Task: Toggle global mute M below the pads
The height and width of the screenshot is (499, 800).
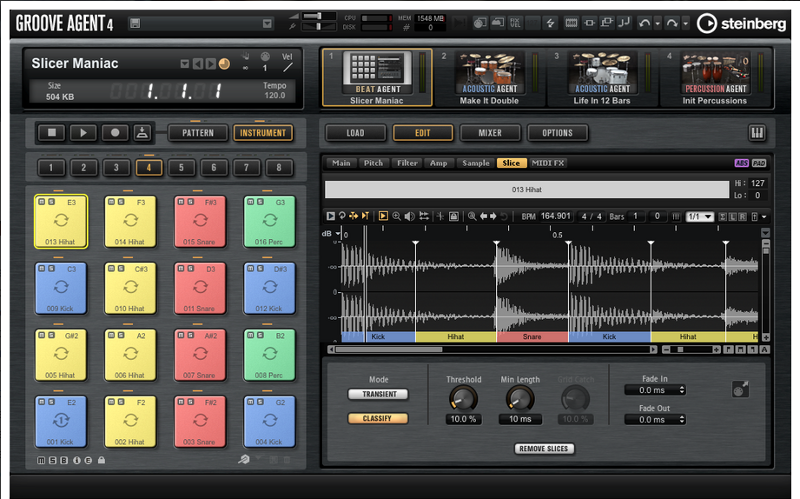Action: point(41,460)
